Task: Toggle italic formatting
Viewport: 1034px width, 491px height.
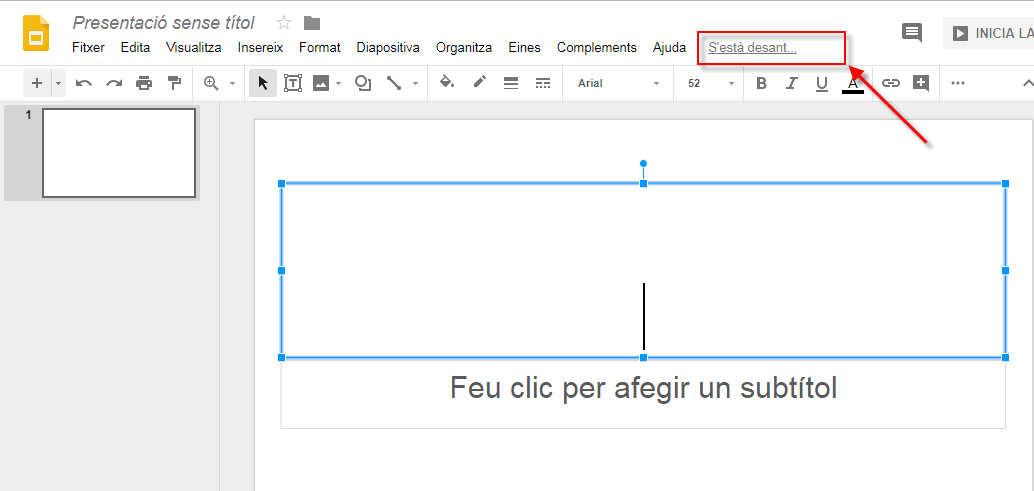Action: tap(792, 83)
